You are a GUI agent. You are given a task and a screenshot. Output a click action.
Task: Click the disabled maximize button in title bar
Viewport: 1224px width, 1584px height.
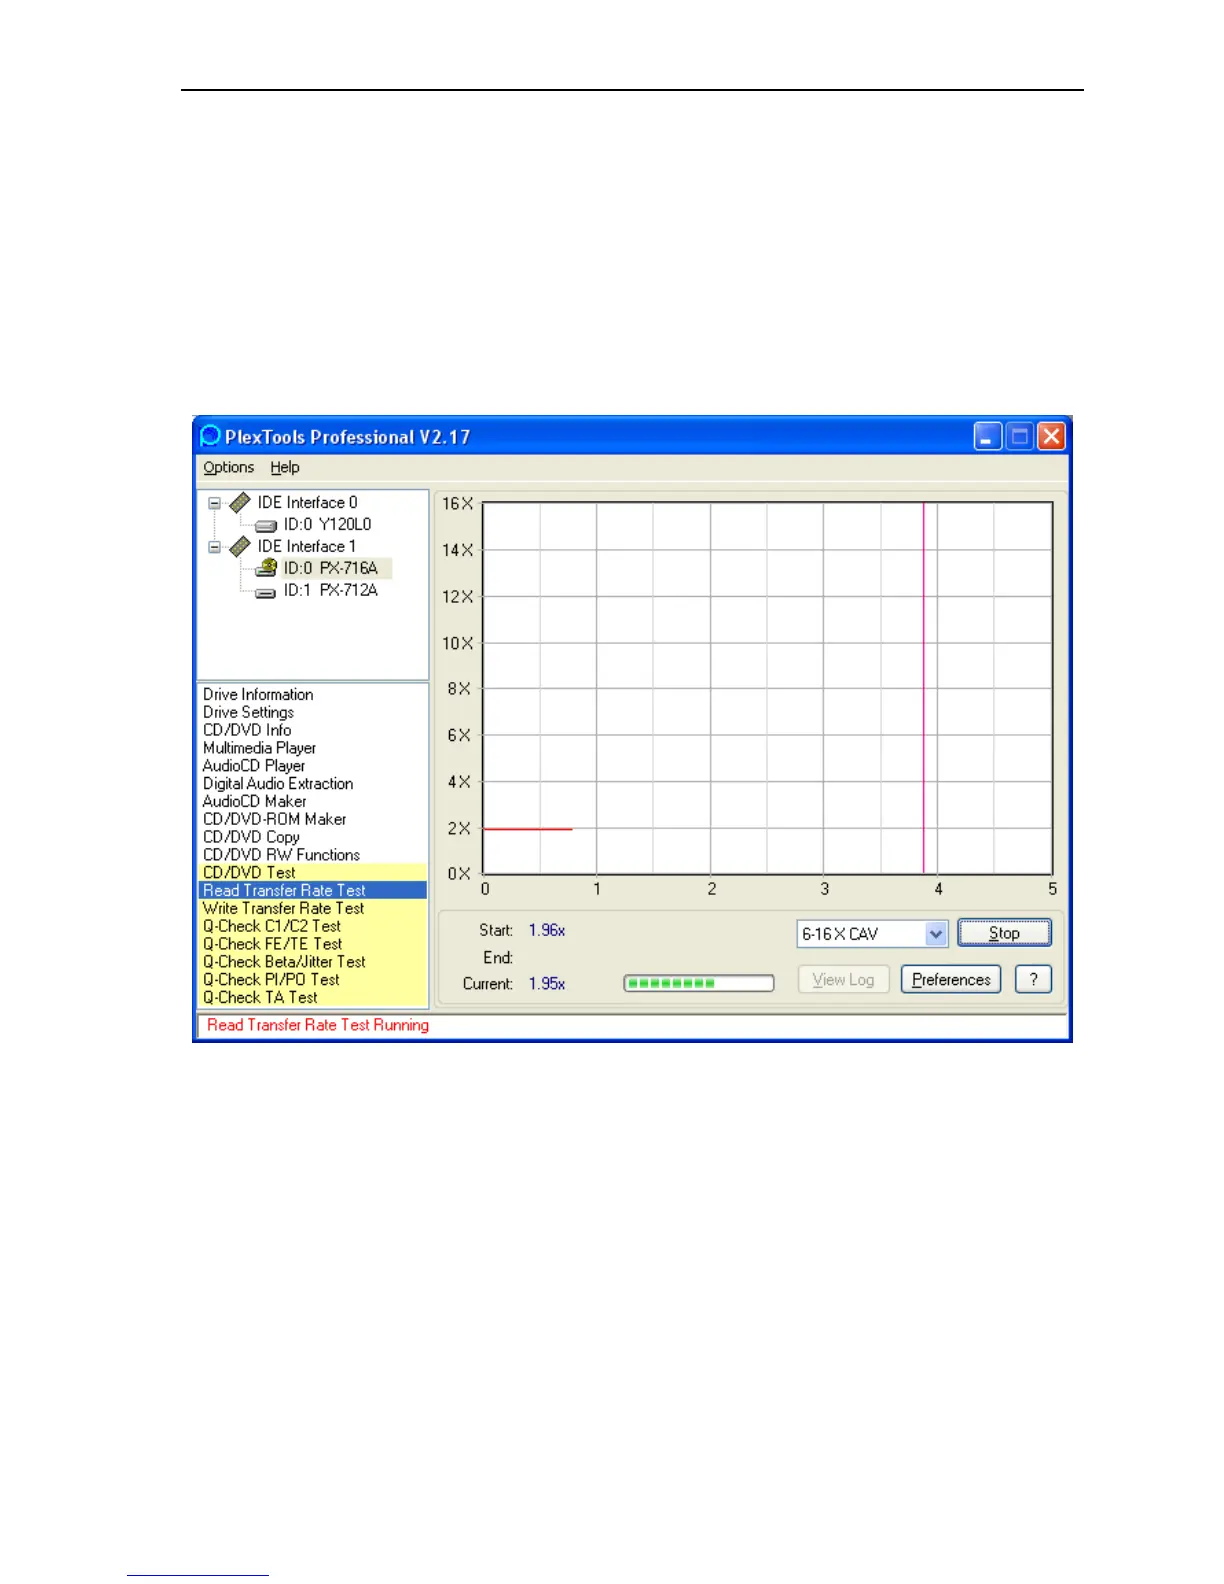point(1019,436)
